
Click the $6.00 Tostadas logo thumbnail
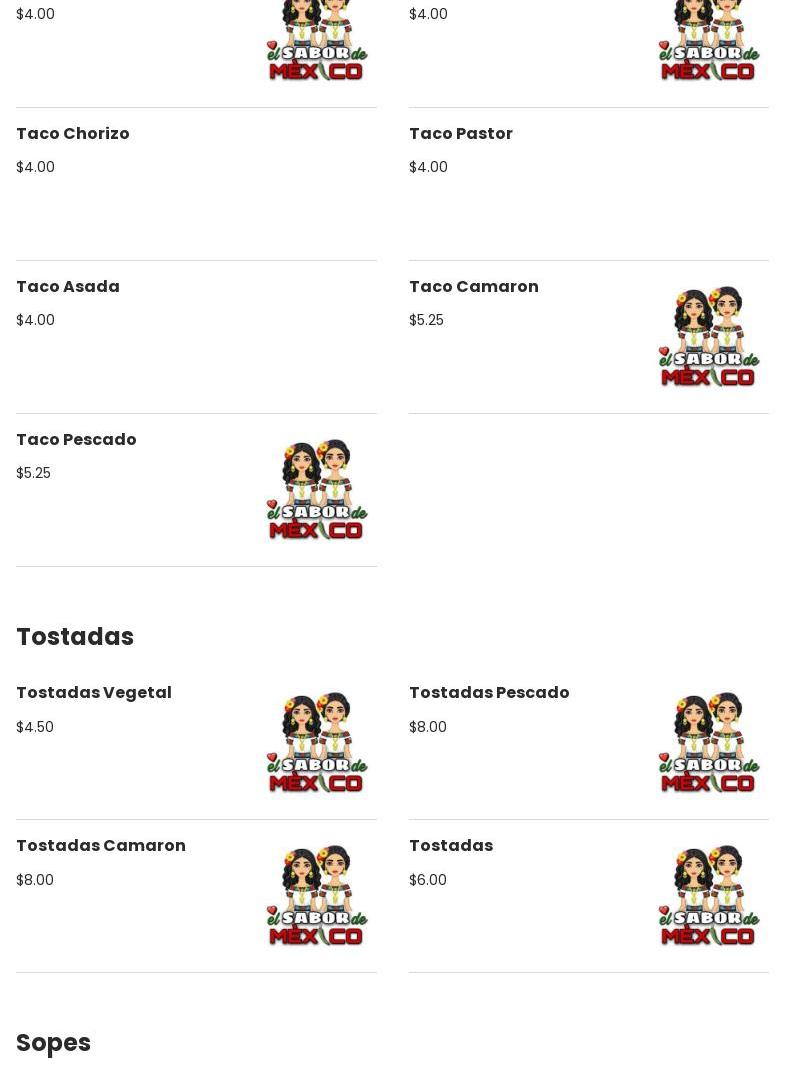[709, 896]
